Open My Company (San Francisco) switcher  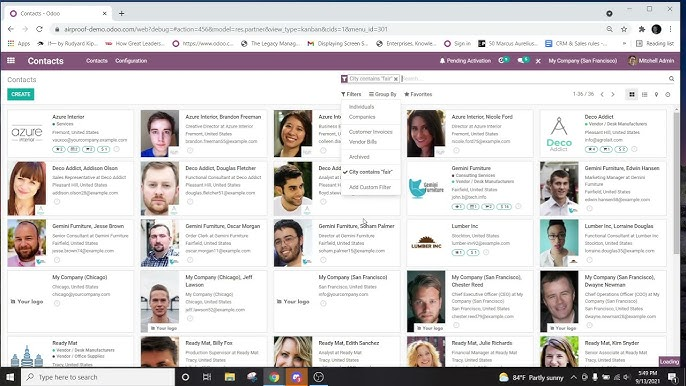tap(583, 61)
